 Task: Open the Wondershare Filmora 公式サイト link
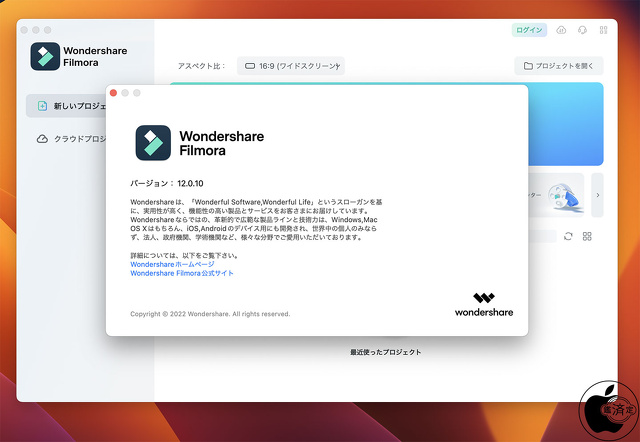[182, 273]
